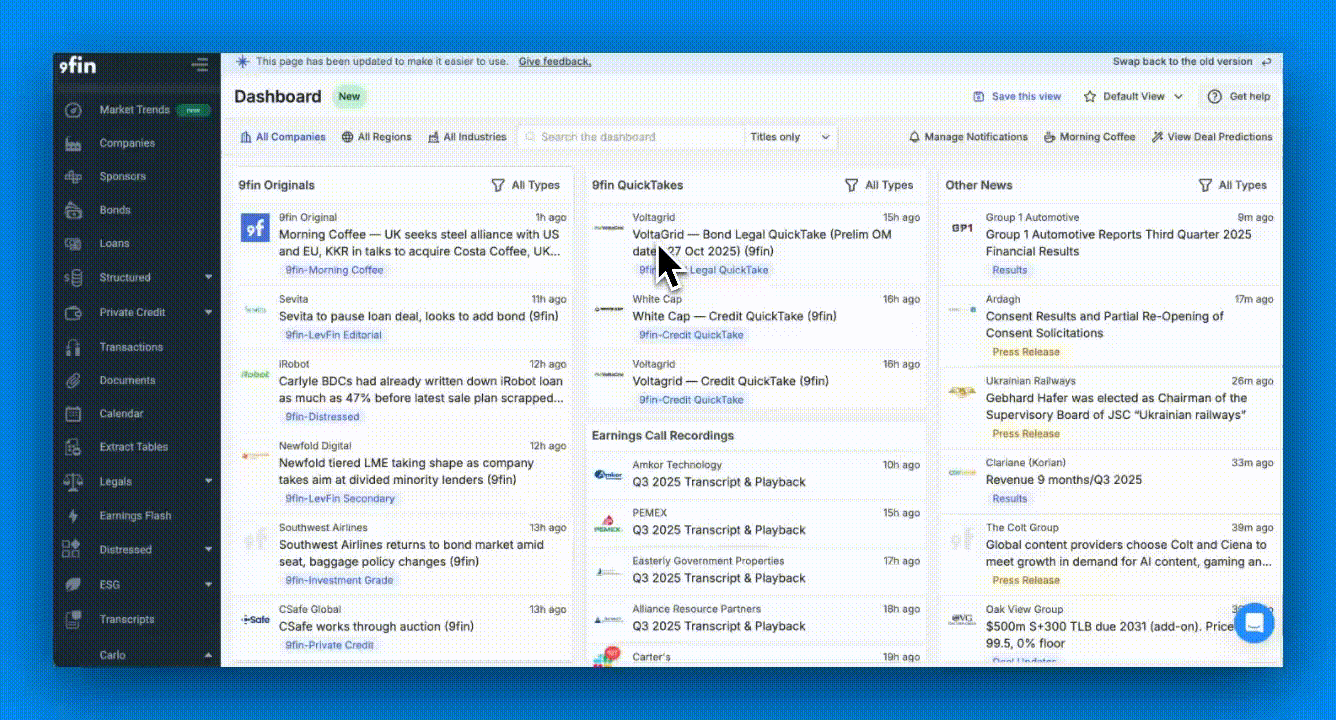Click the Give feedback link
Screen dimensions: 1336x720
pos(554,62)
